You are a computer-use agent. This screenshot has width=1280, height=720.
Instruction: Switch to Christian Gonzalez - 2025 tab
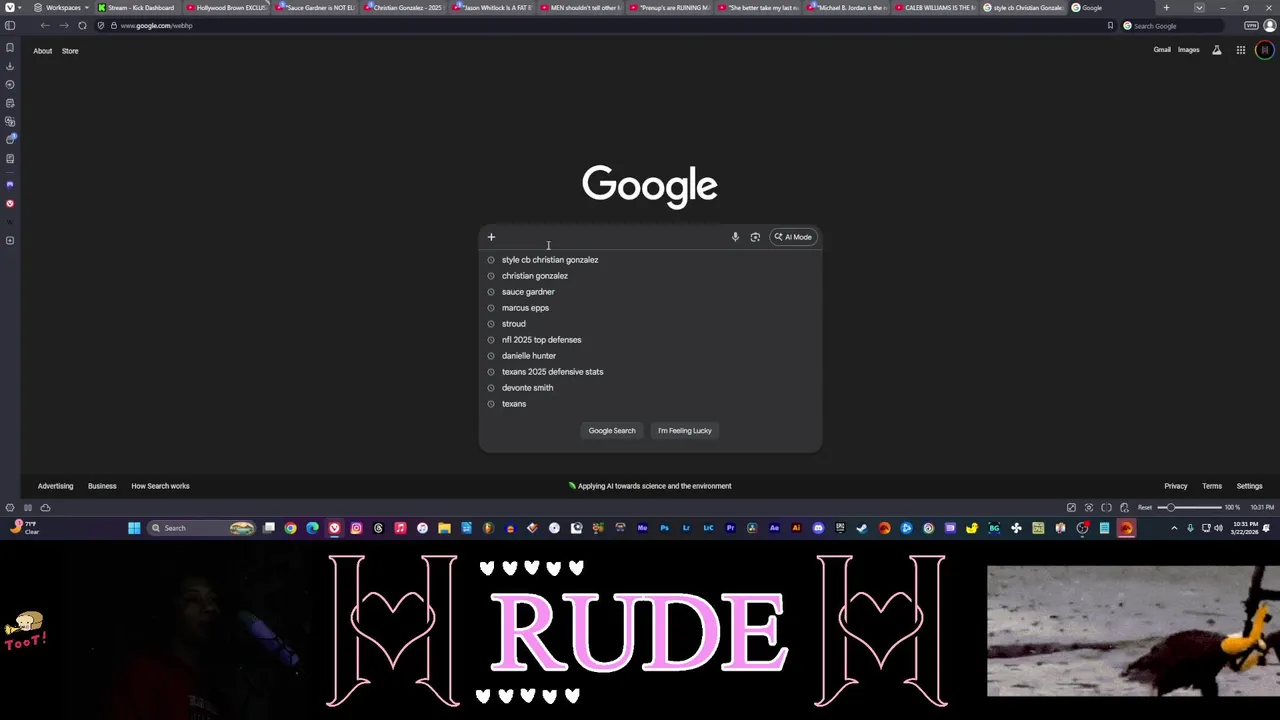(404, 7)
